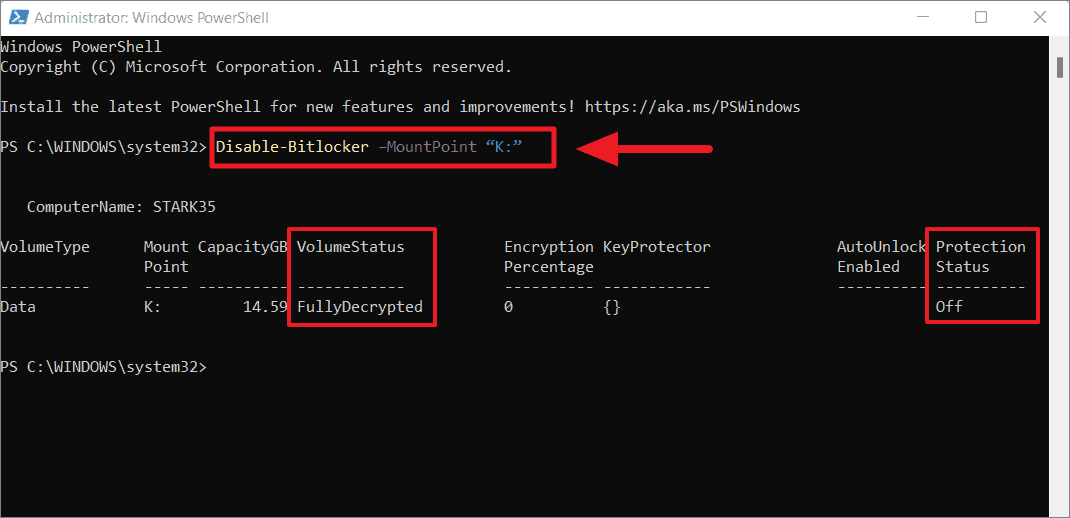Click the KeyProtector empty braces value

611,308
